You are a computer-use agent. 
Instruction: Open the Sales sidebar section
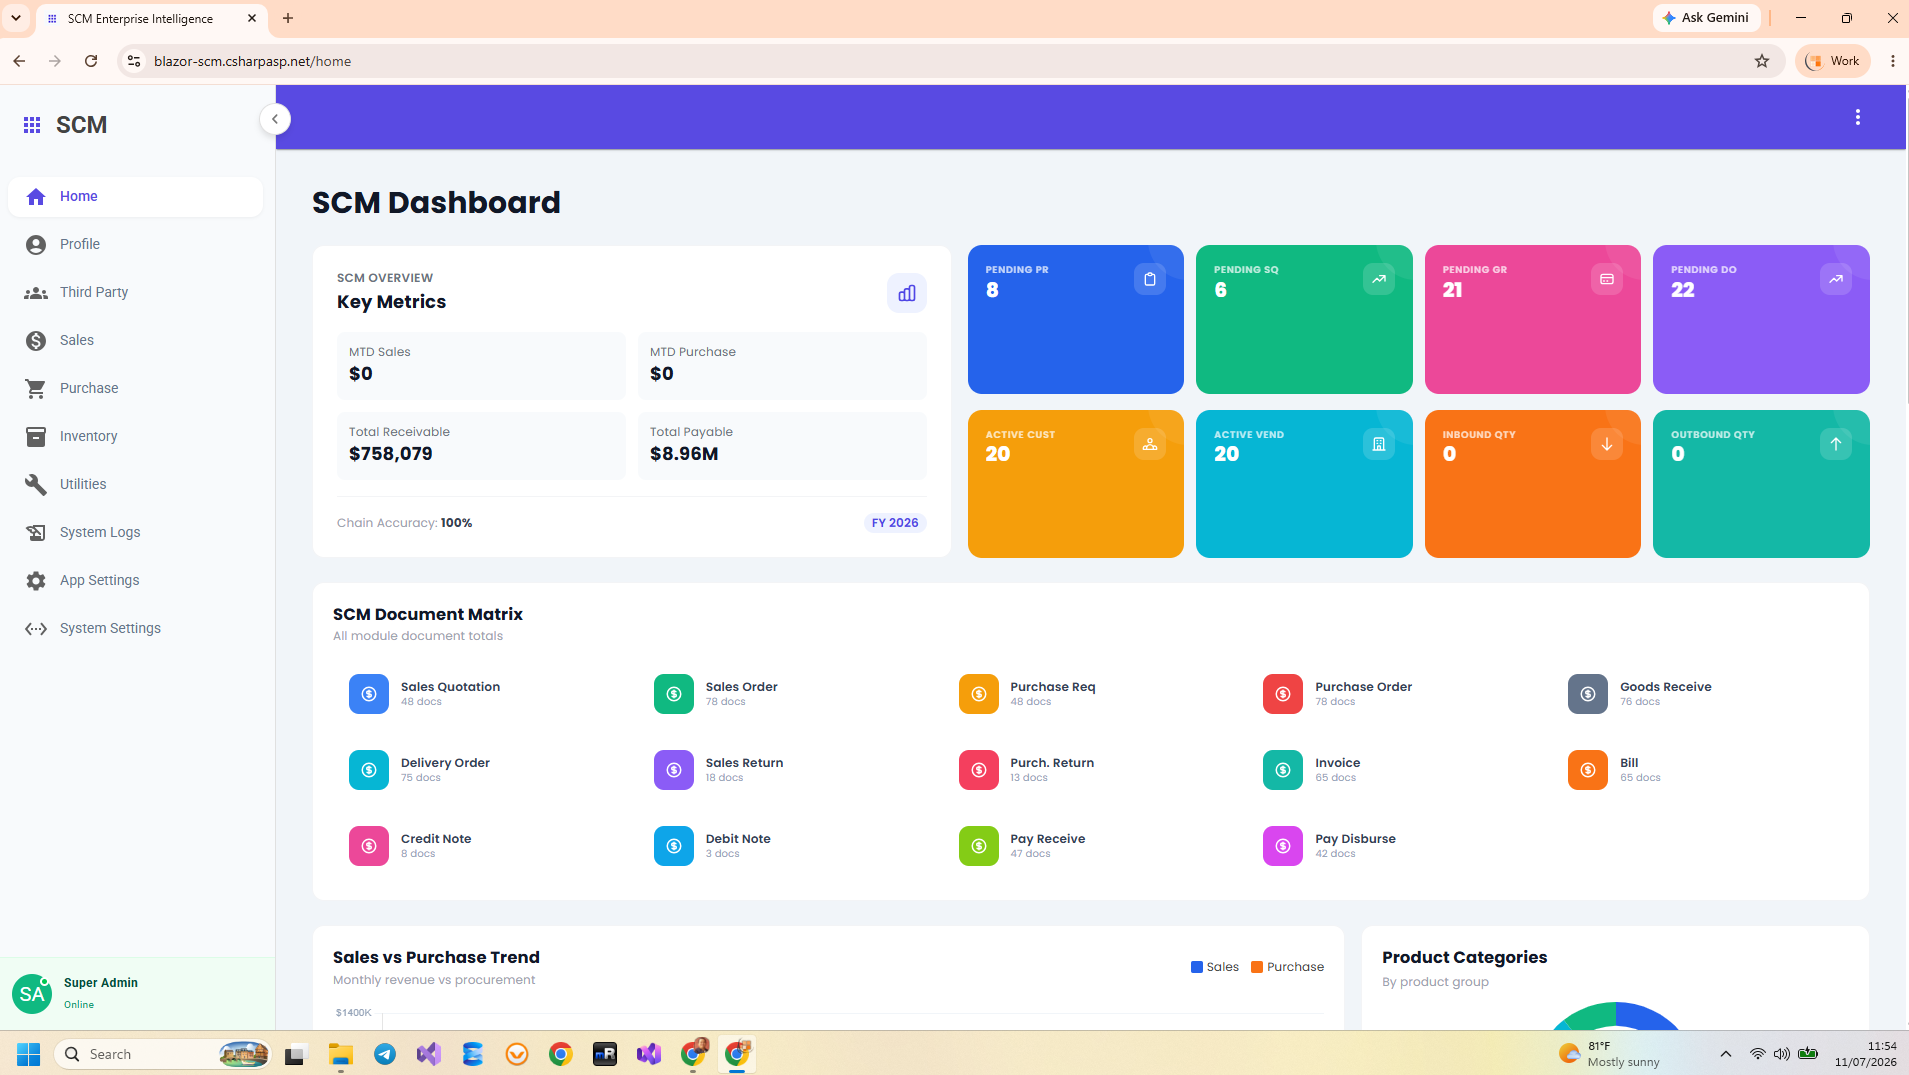click(x=135, y=340)
